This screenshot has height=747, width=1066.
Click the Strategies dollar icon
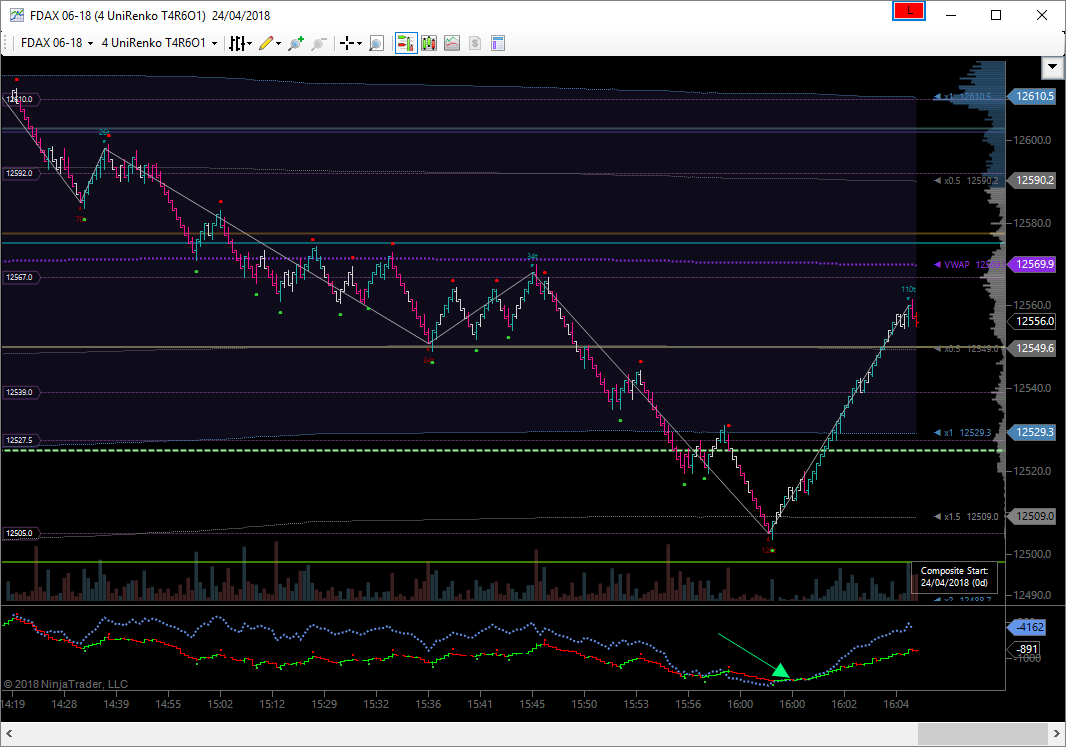click(x=475, y=44)
